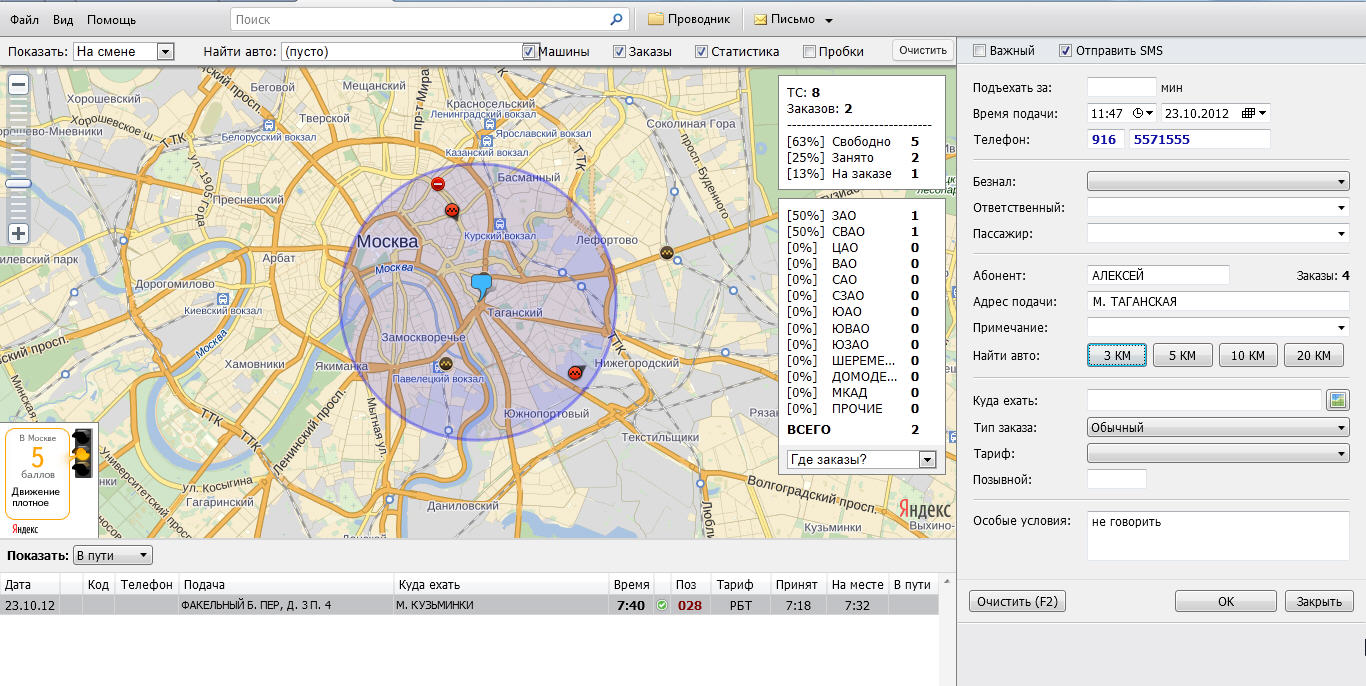Search cars within 5 КМ

(x=1182, y=355)
